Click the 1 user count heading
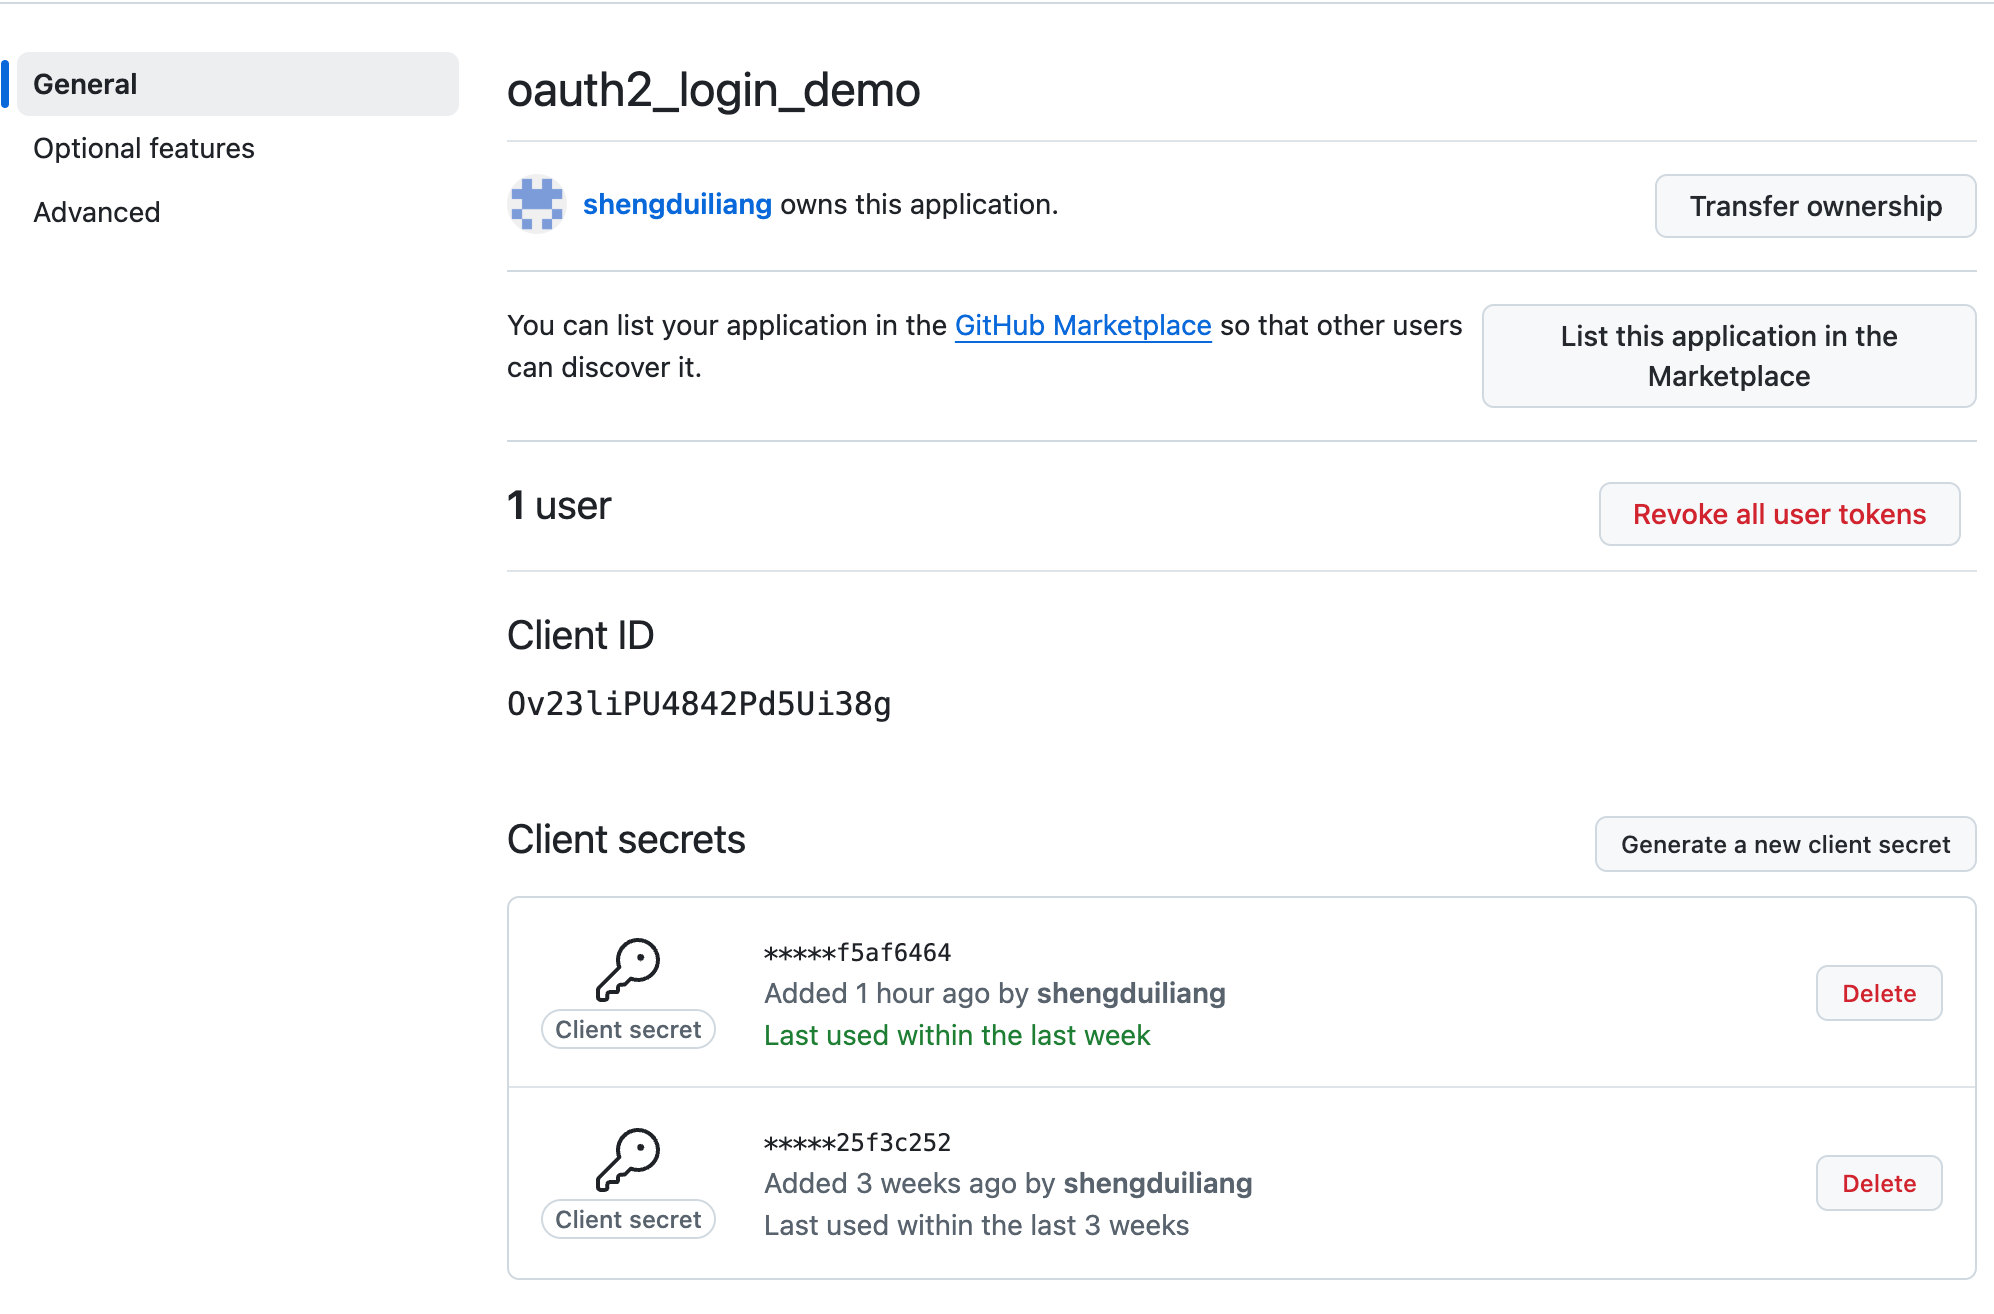The width and height of the screenshot is (1994, 1314). (x=559, y=505)
